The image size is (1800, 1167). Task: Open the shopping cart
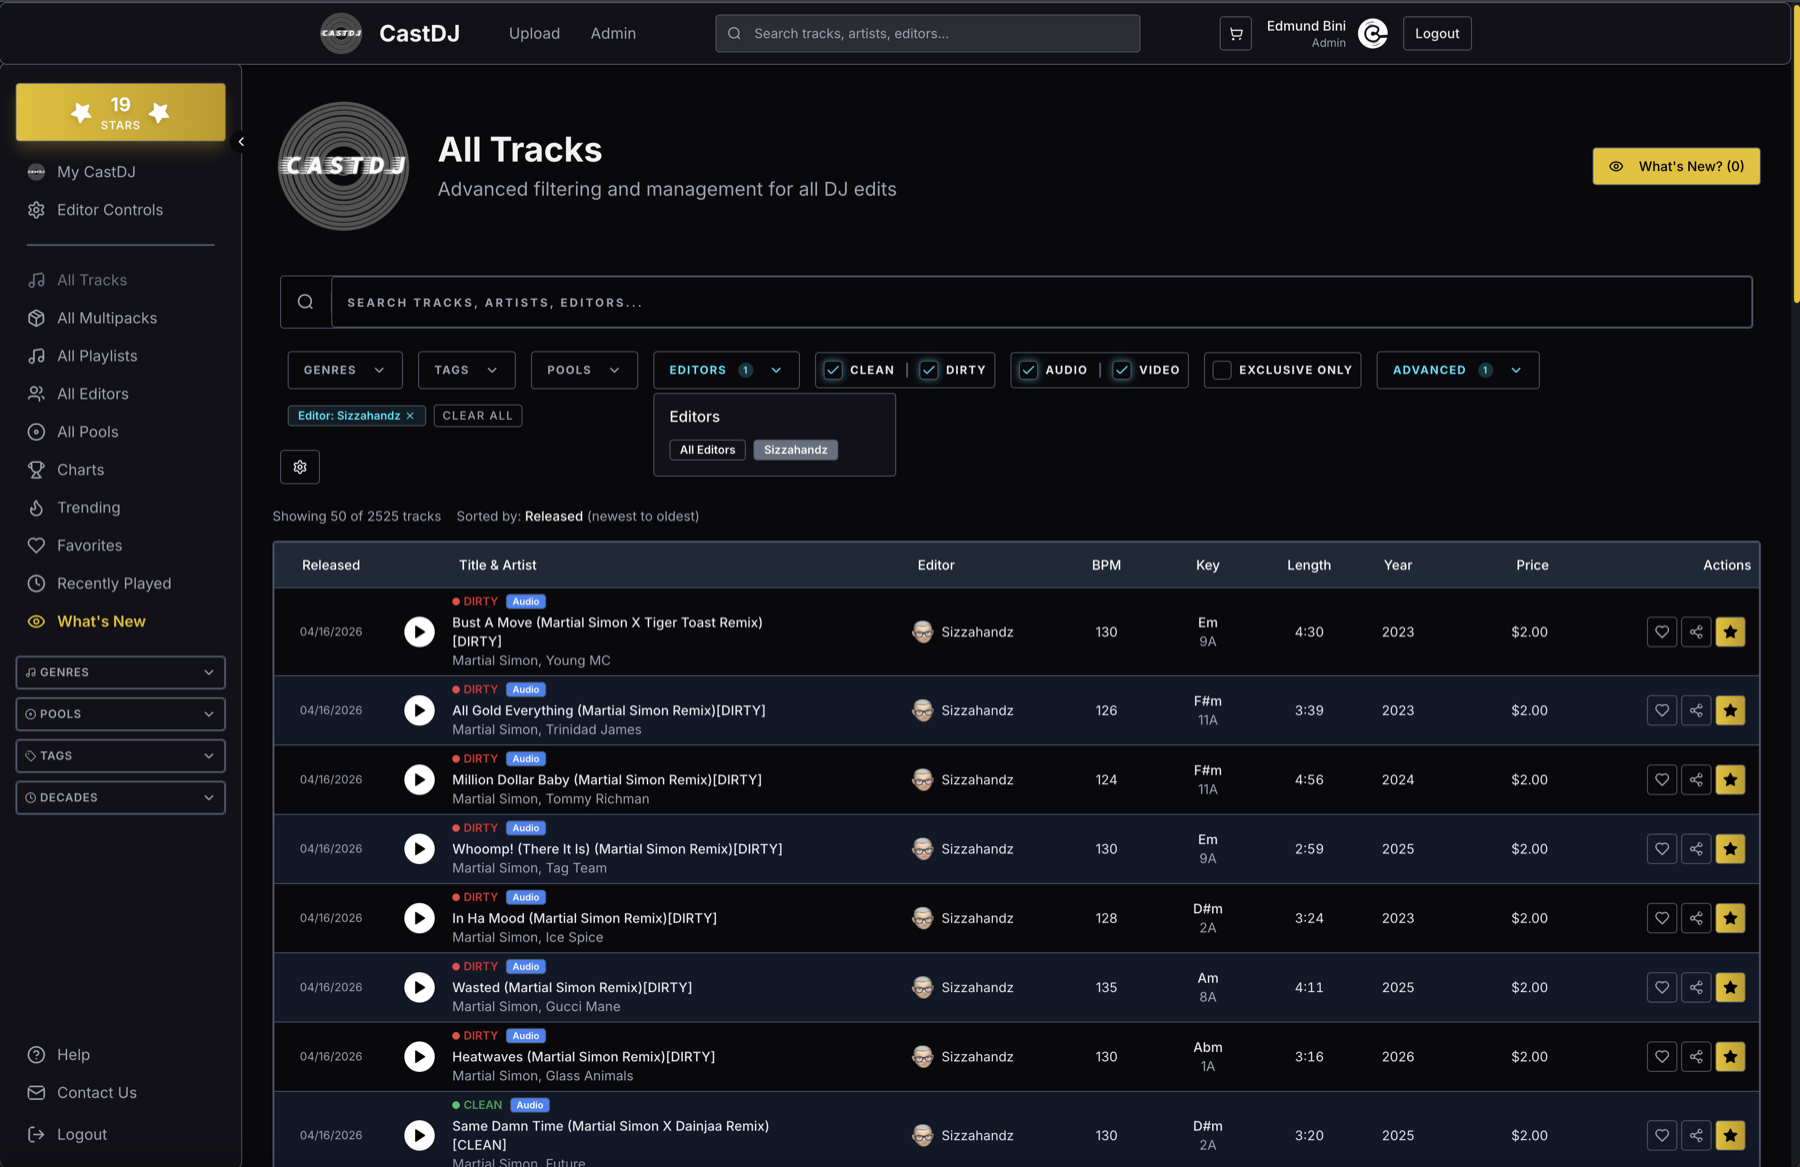(1235, 33)
